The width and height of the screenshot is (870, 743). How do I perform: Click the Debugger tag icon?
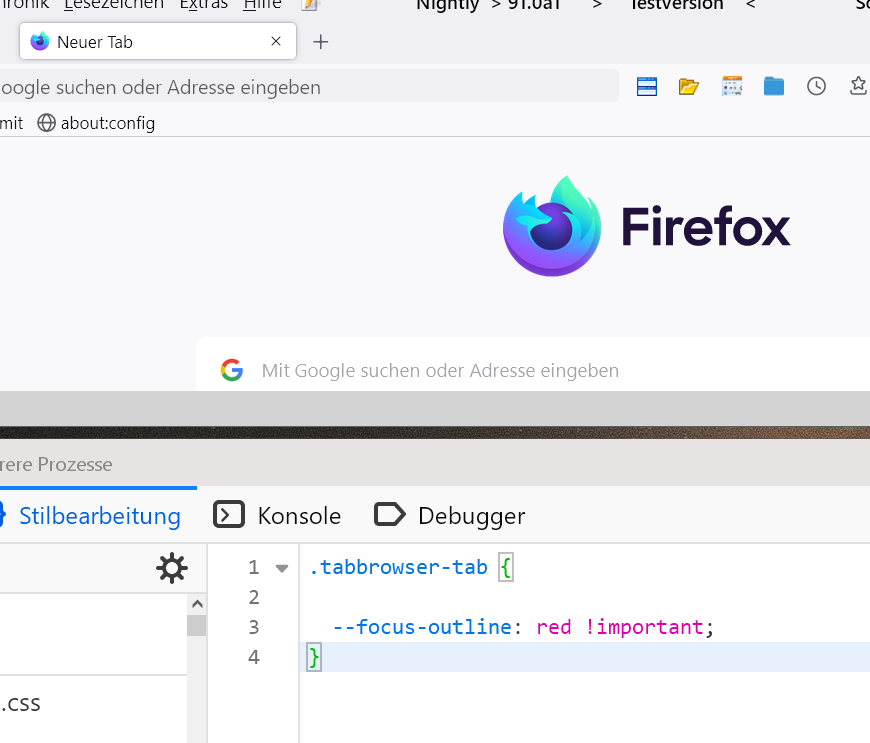[x=390, y=515]
